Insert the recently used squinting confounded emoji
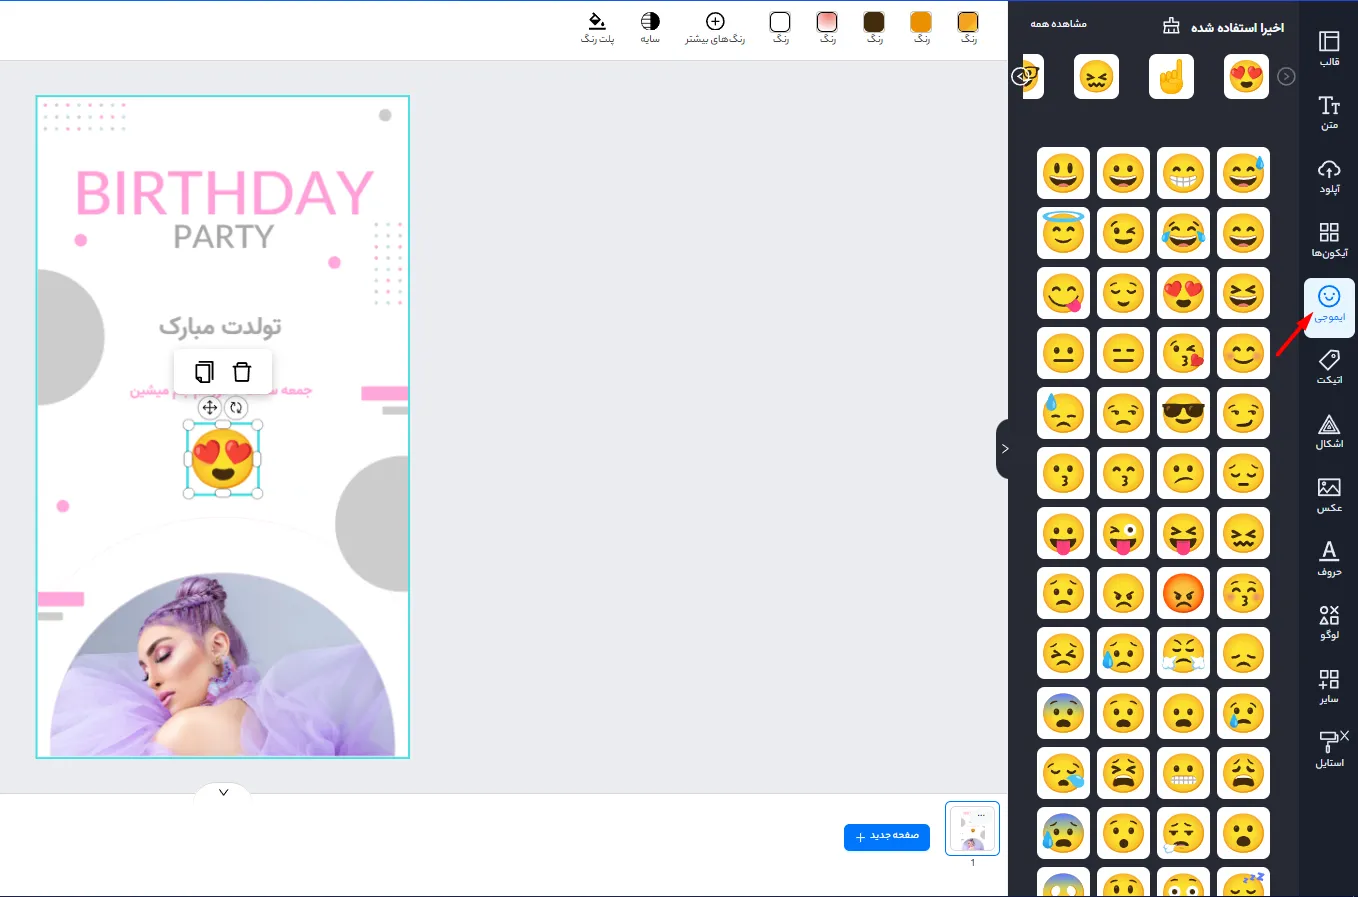 point(1096,76)
